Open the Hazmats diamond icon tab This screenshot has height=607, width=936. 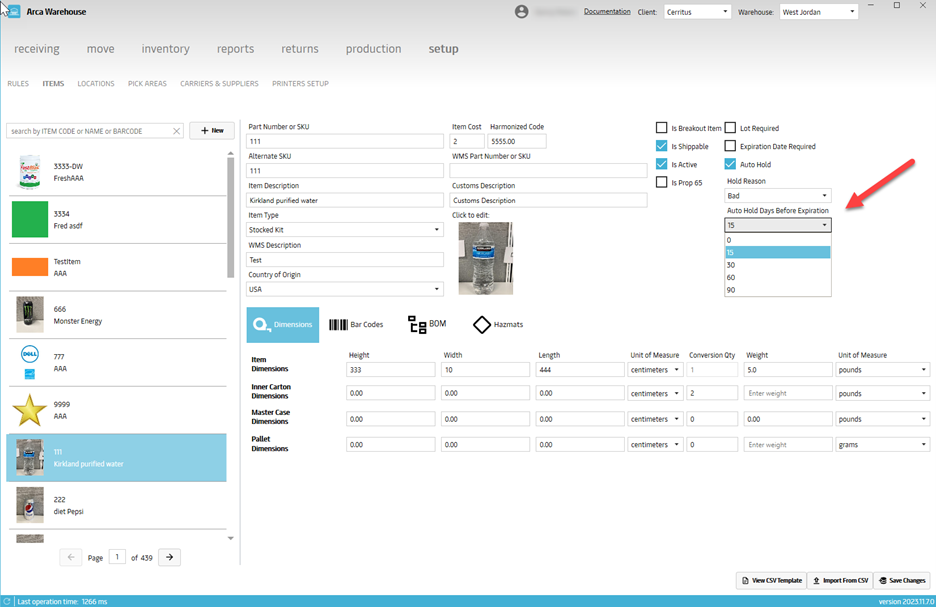(x=482, y=325)
